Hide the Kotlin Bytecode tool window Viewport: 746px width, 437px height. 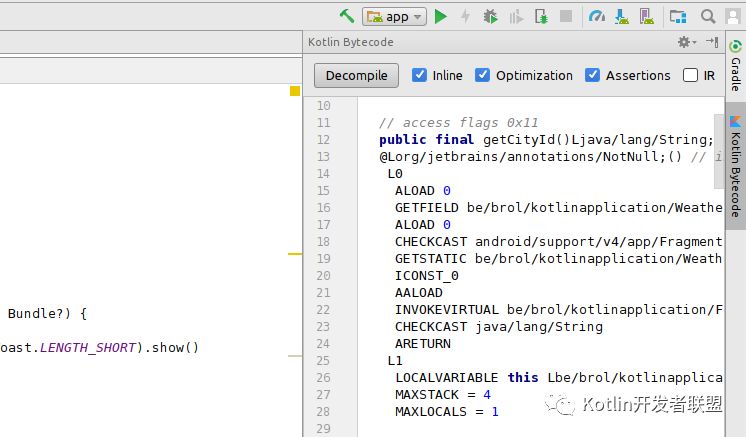[712, 42]
